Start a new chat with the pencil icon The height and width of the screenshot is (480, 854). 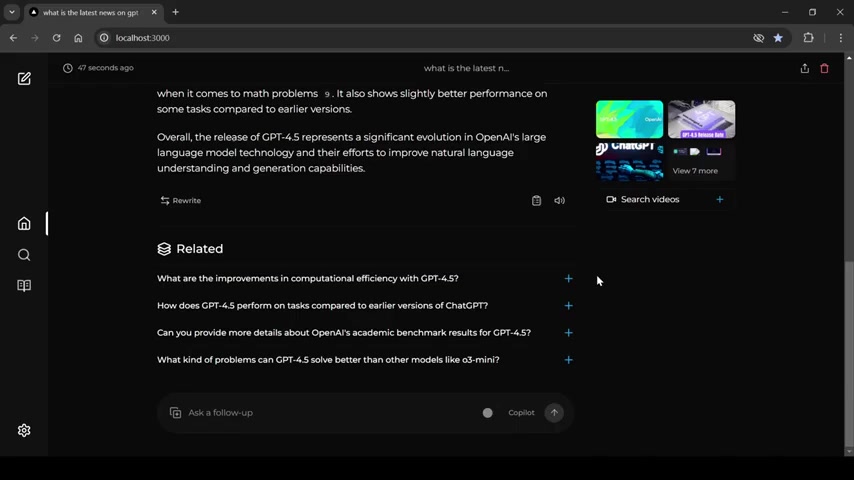[24, 78]
